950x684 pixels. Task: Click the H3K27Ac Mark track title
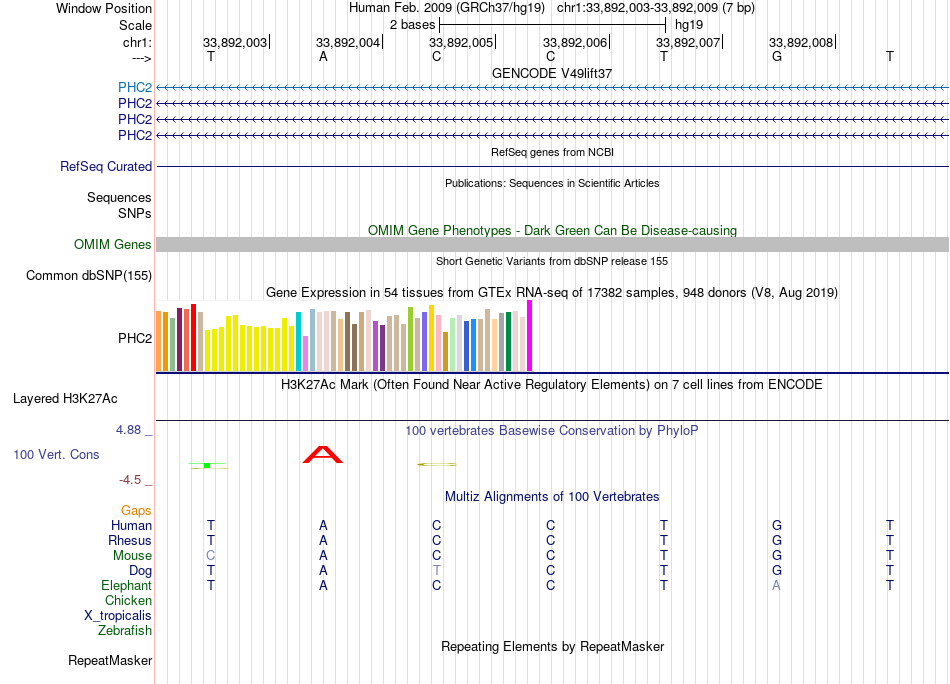552,385
